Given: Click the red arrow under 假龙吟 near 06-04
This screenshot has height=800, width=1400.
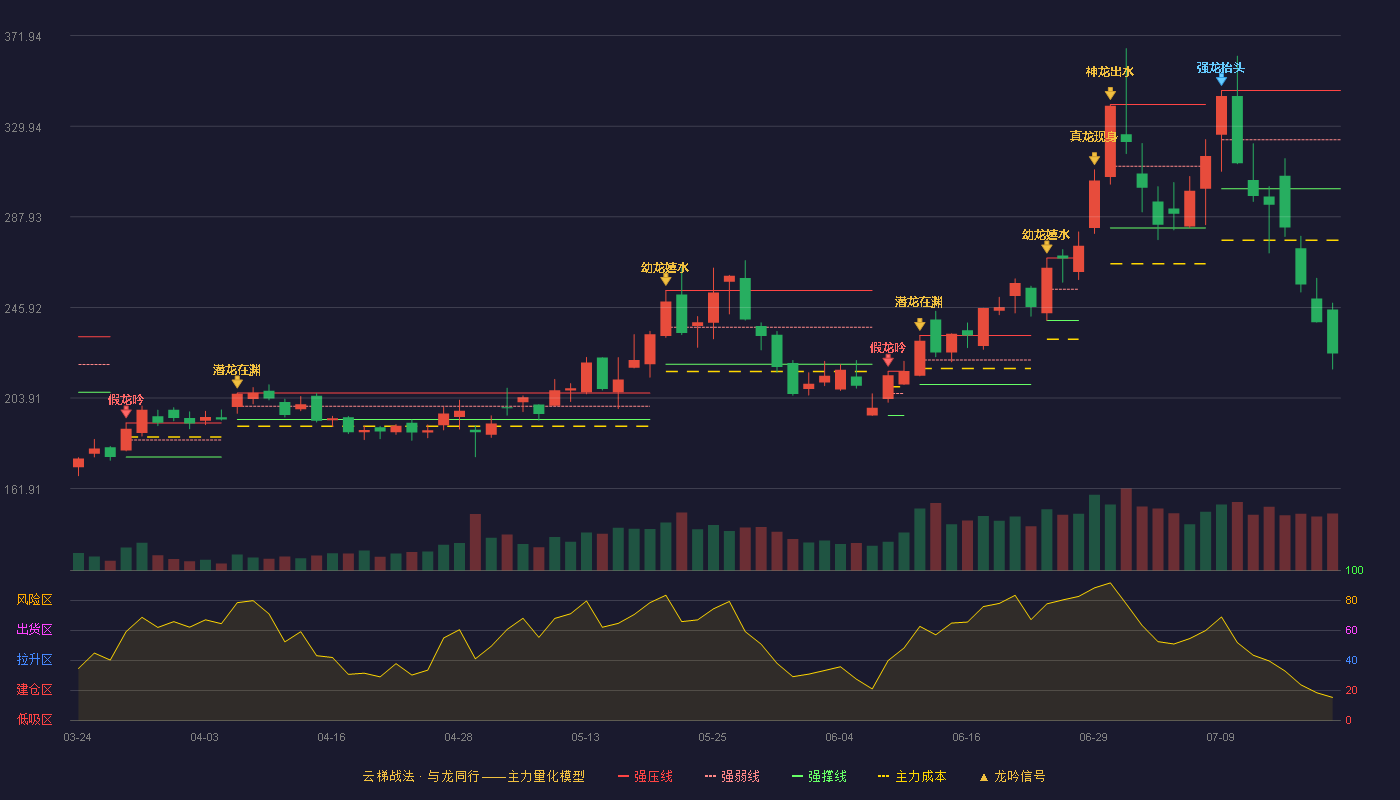Looking at the screenshot, I should pos(888,360).
